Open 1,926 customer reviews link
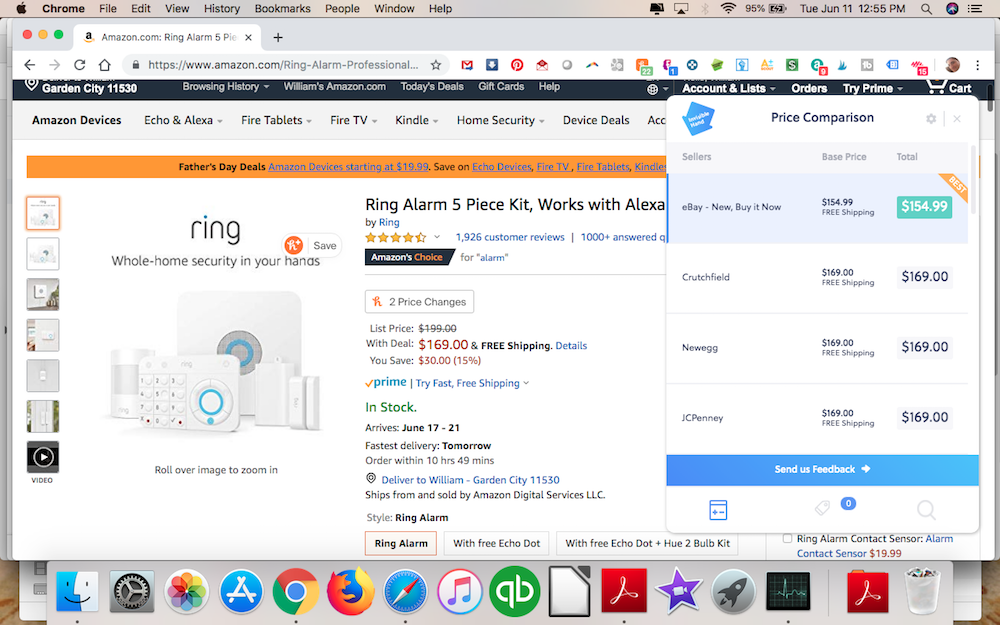The image size is (1000, 625). coord(510,237)
